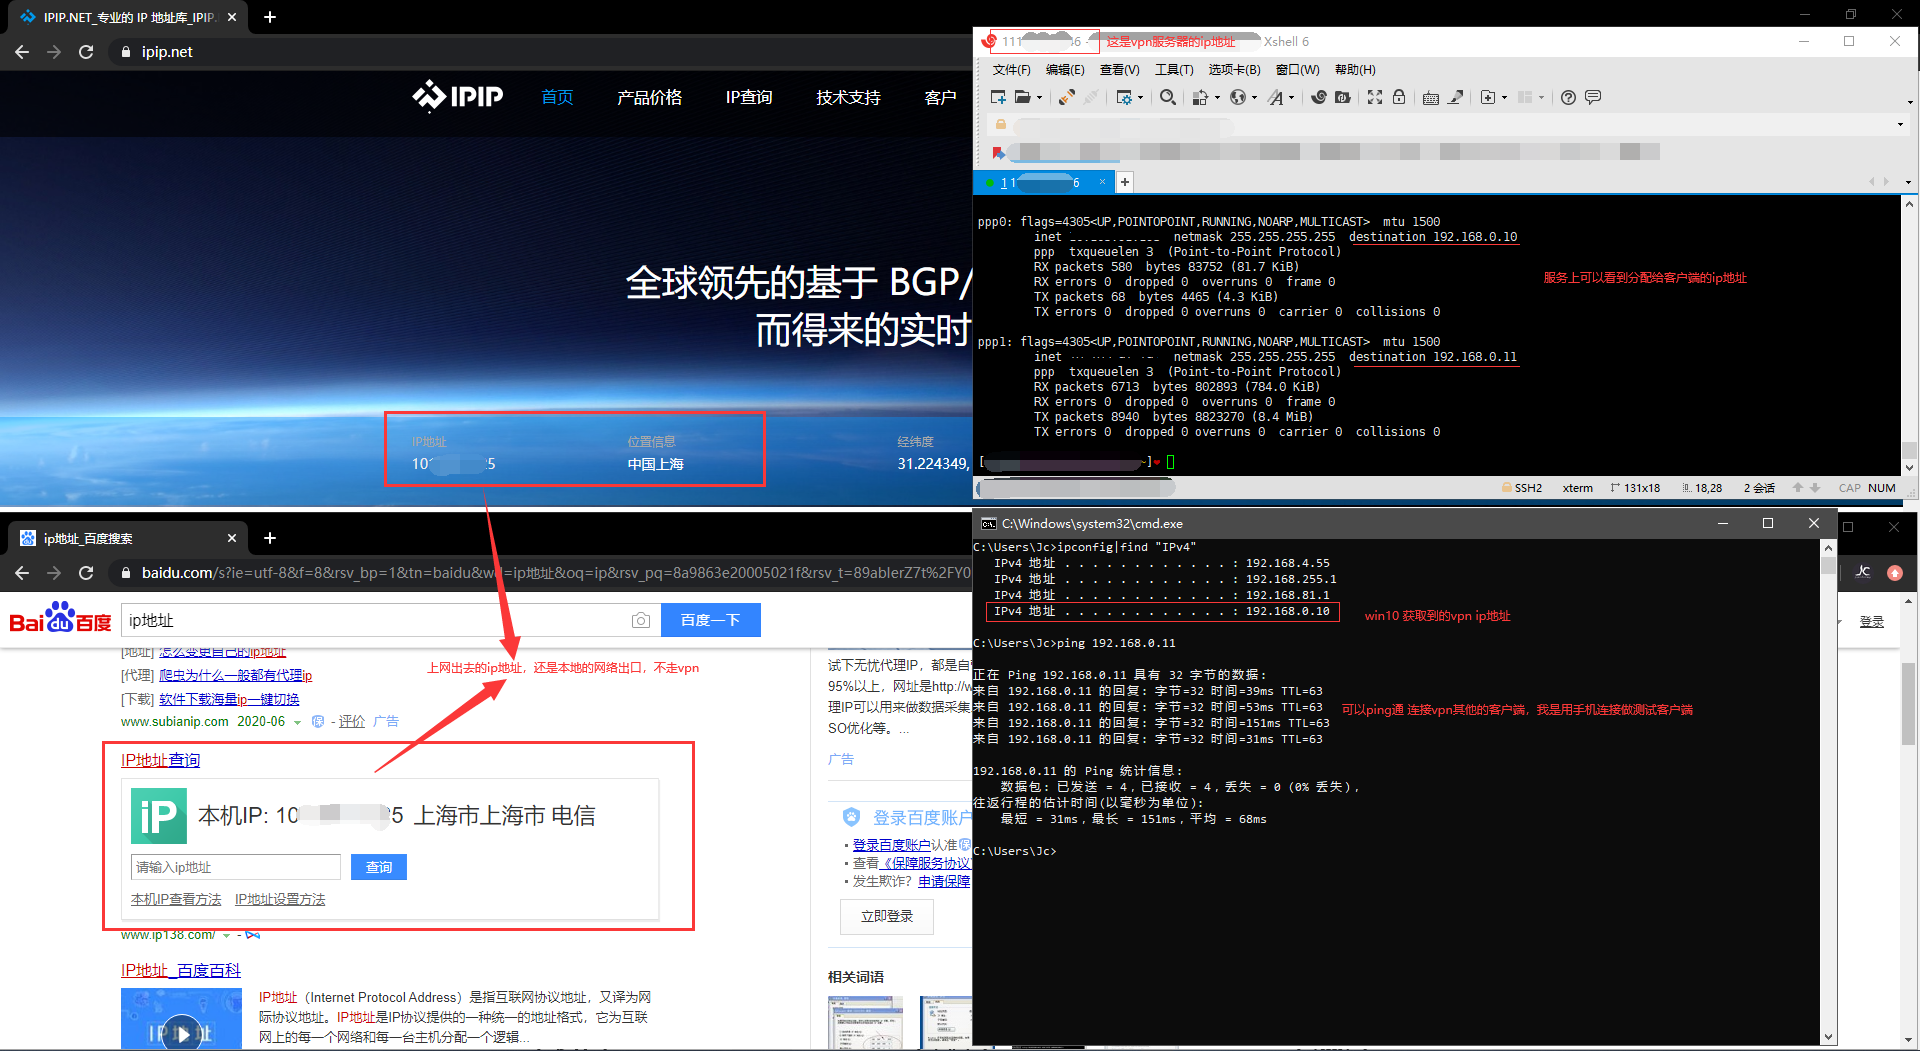Viewport: 1920px width, 1051px height.
Task: Click the cmd window vertical scrollbar
Action: (1828, 794)
